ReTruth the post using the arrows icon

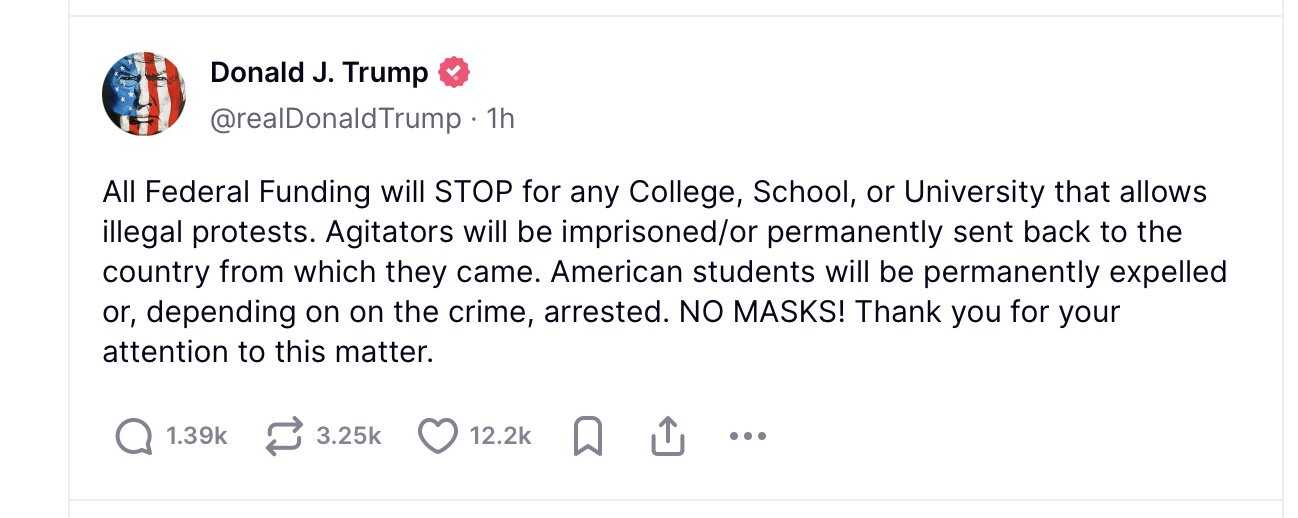tap(285, 436)
